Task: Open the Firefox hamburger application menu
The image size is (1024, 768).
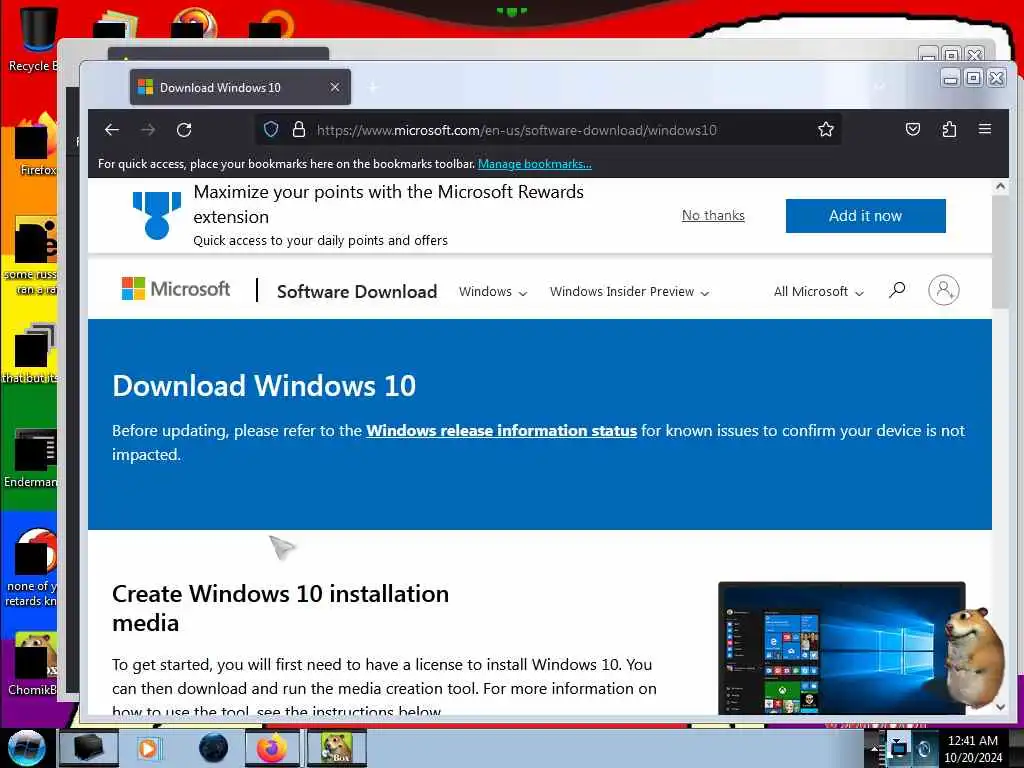Action: tap(985, 129)
